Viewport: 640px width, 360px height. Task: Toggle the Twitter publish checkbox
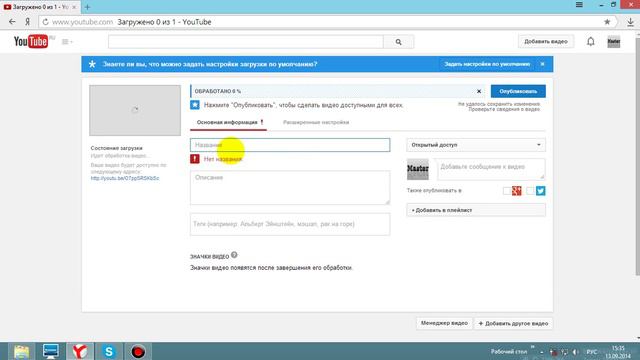point(530,191)
